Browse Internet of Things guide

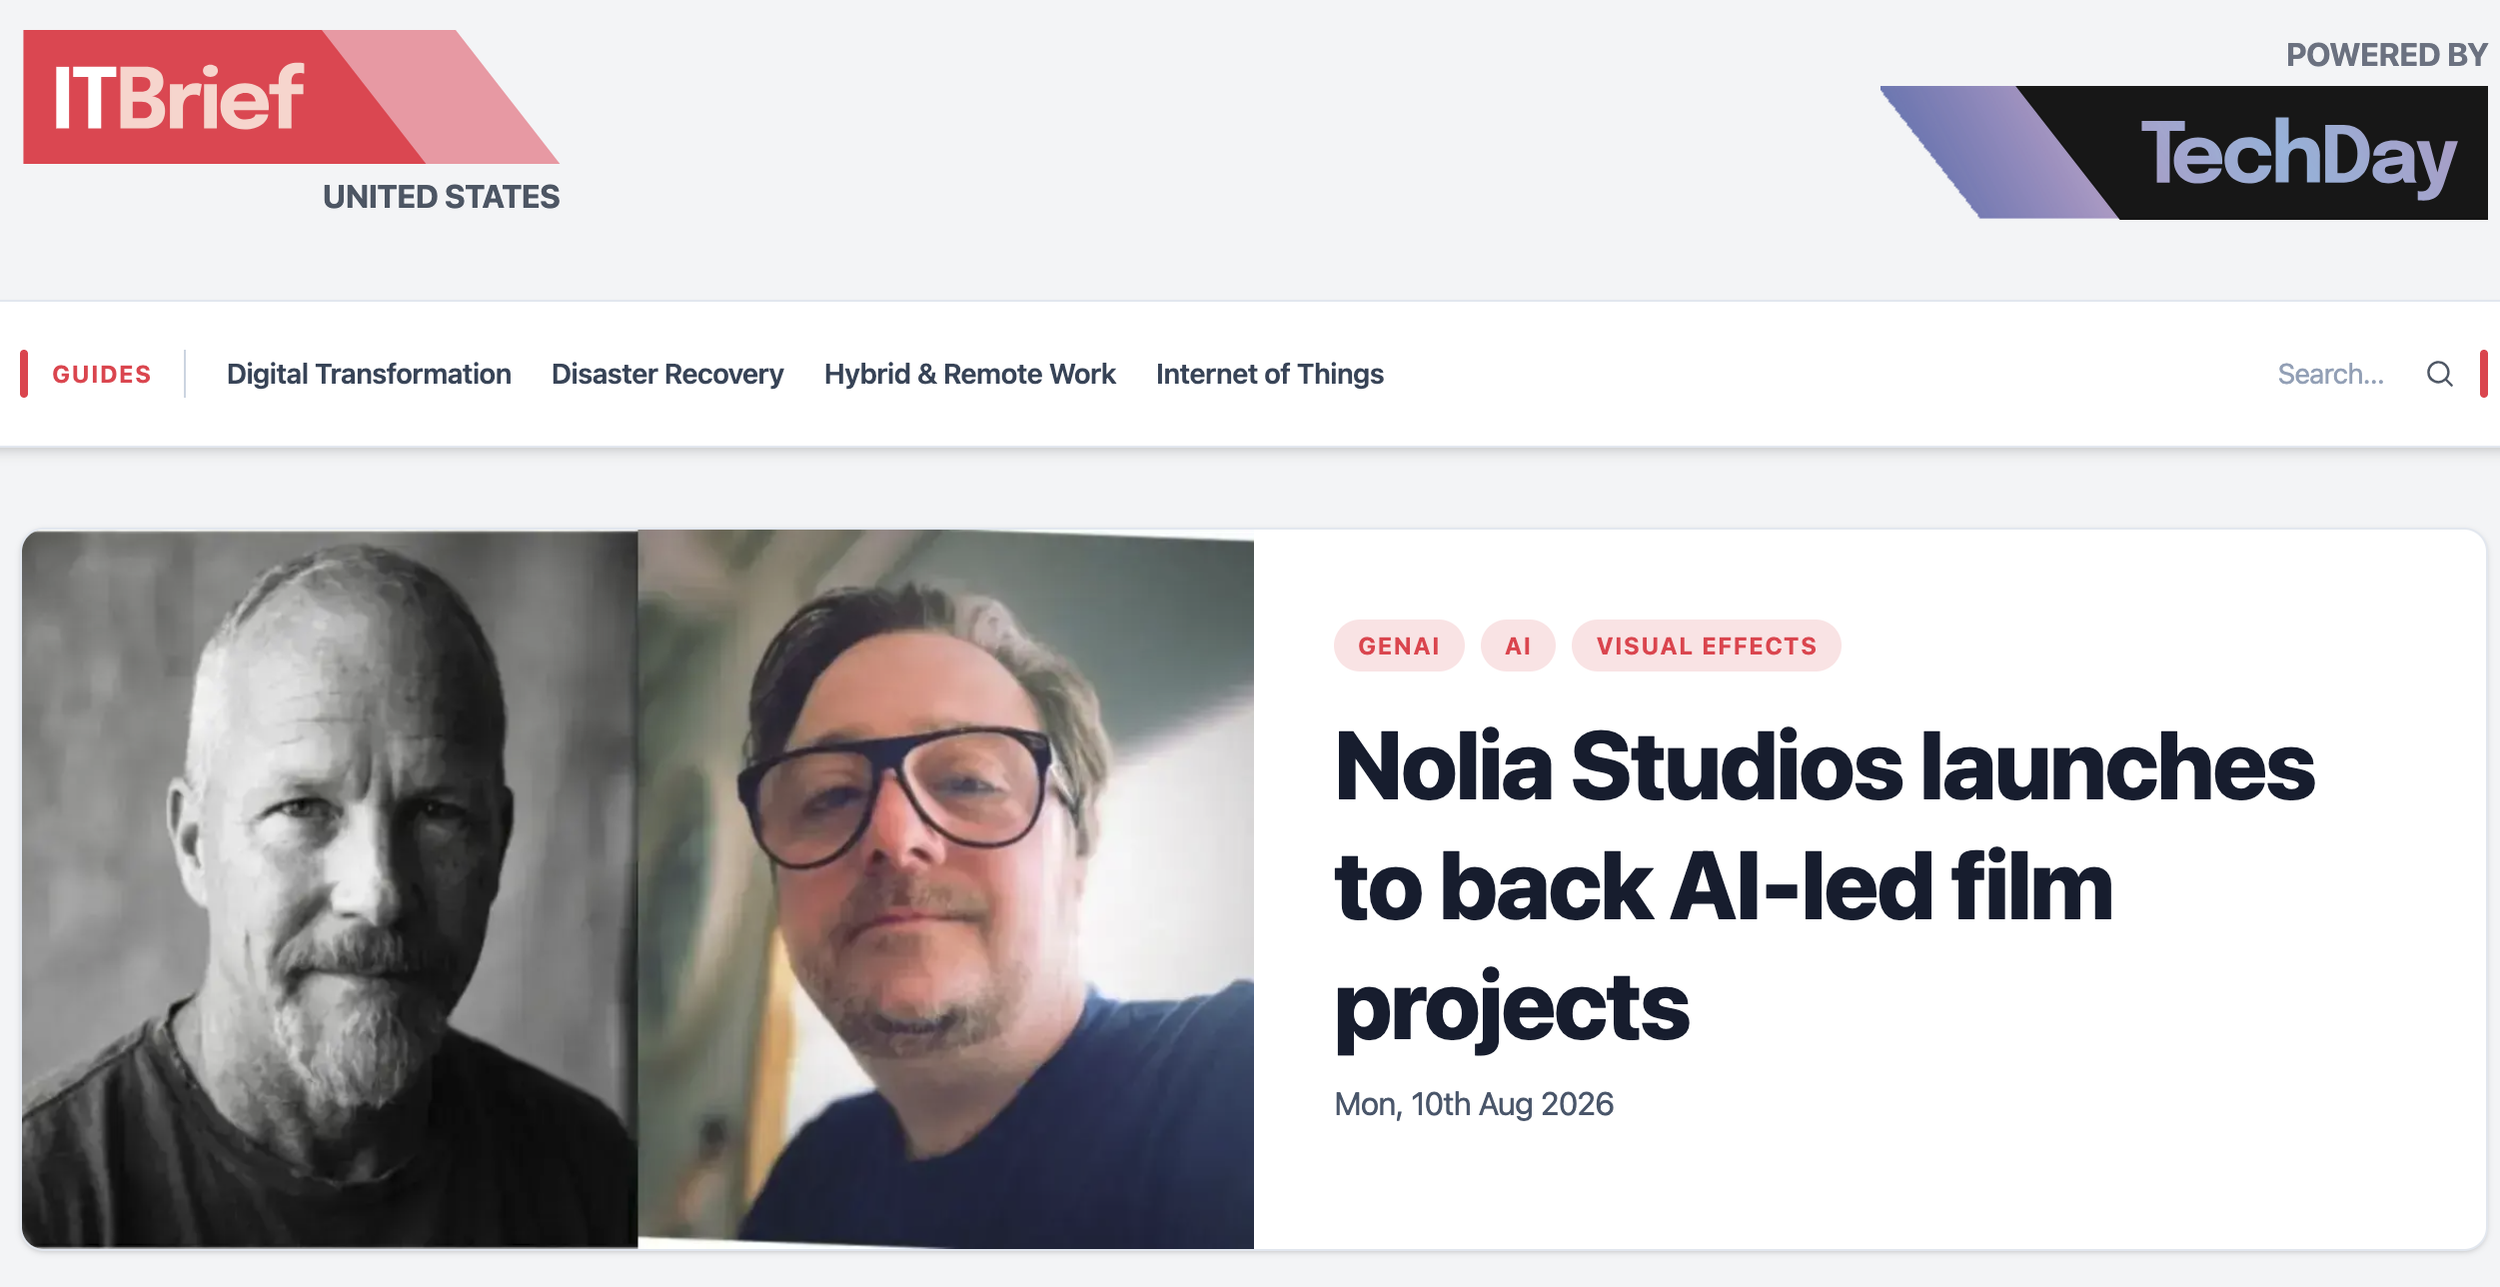tap(1269, 374)
